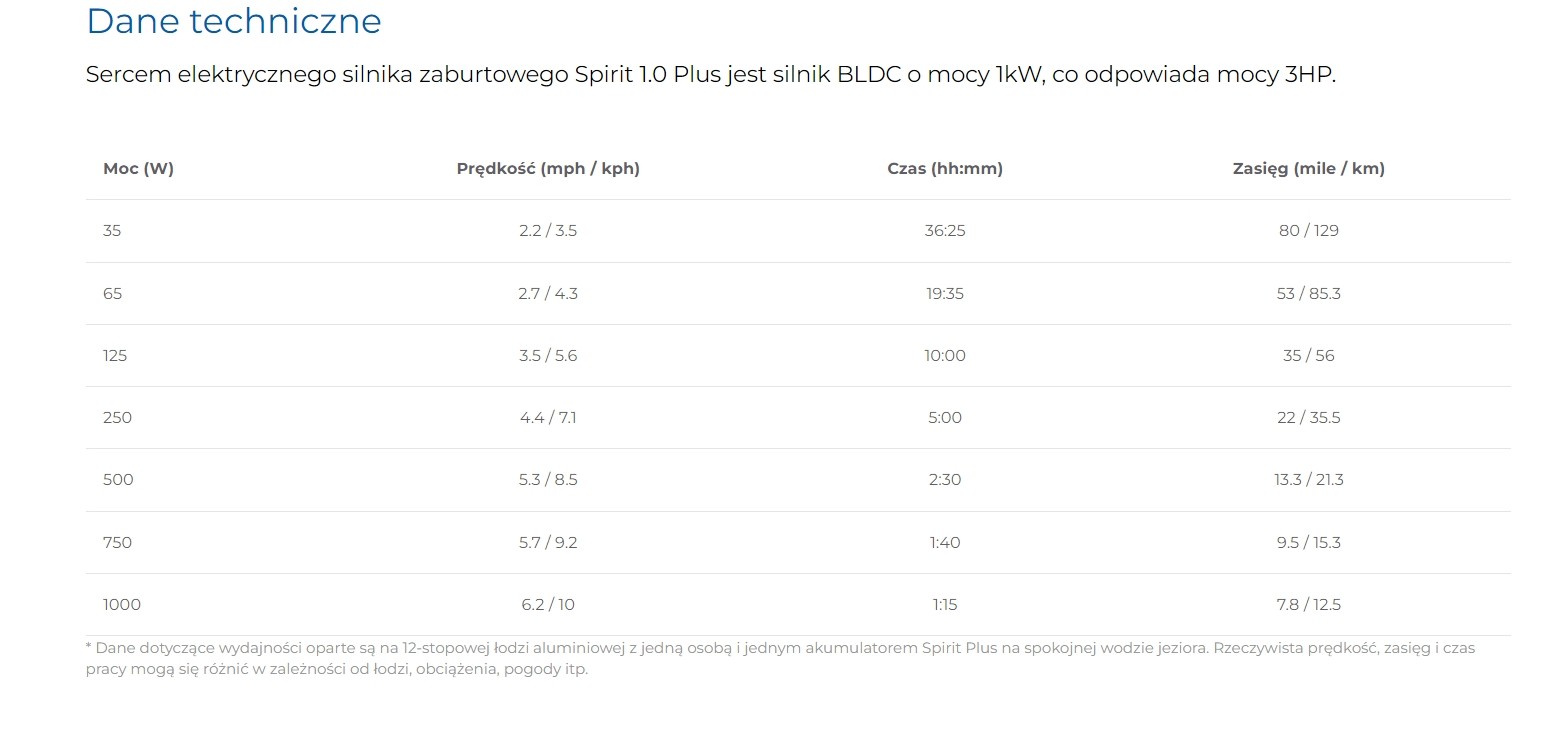Click the 10:00 time cell
The height and width of the screenshot is (732, 1542).
click(945, 356)
